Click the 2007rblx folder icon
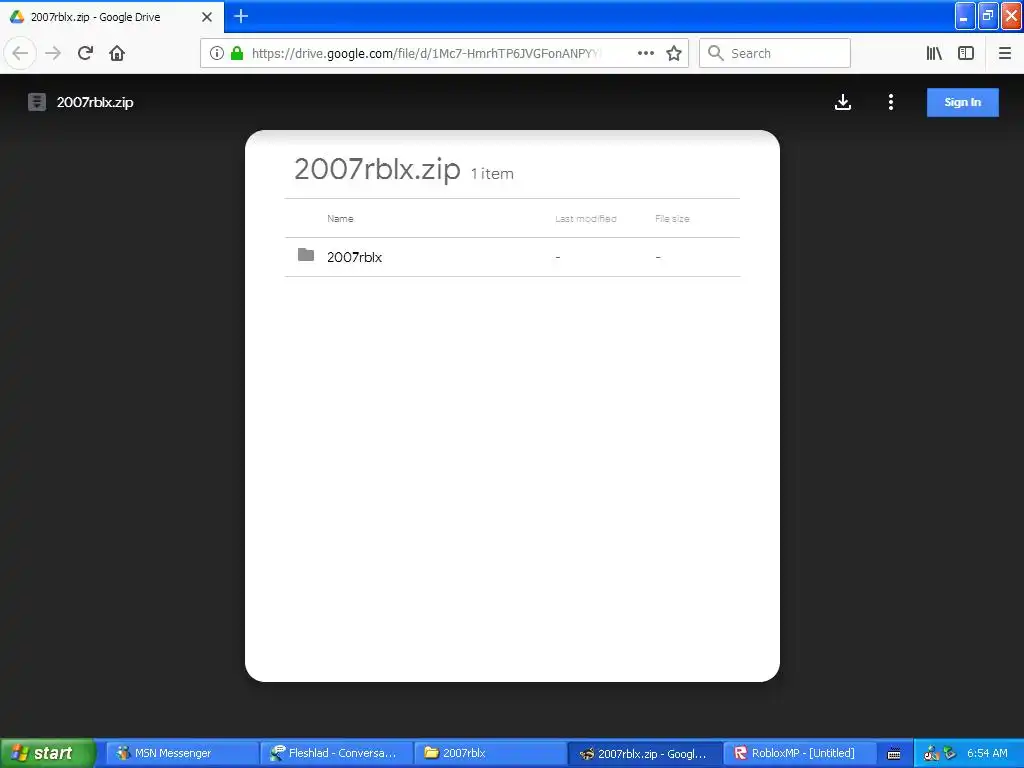This screenshot has height=768, width=1024. [x=306, y=255]
